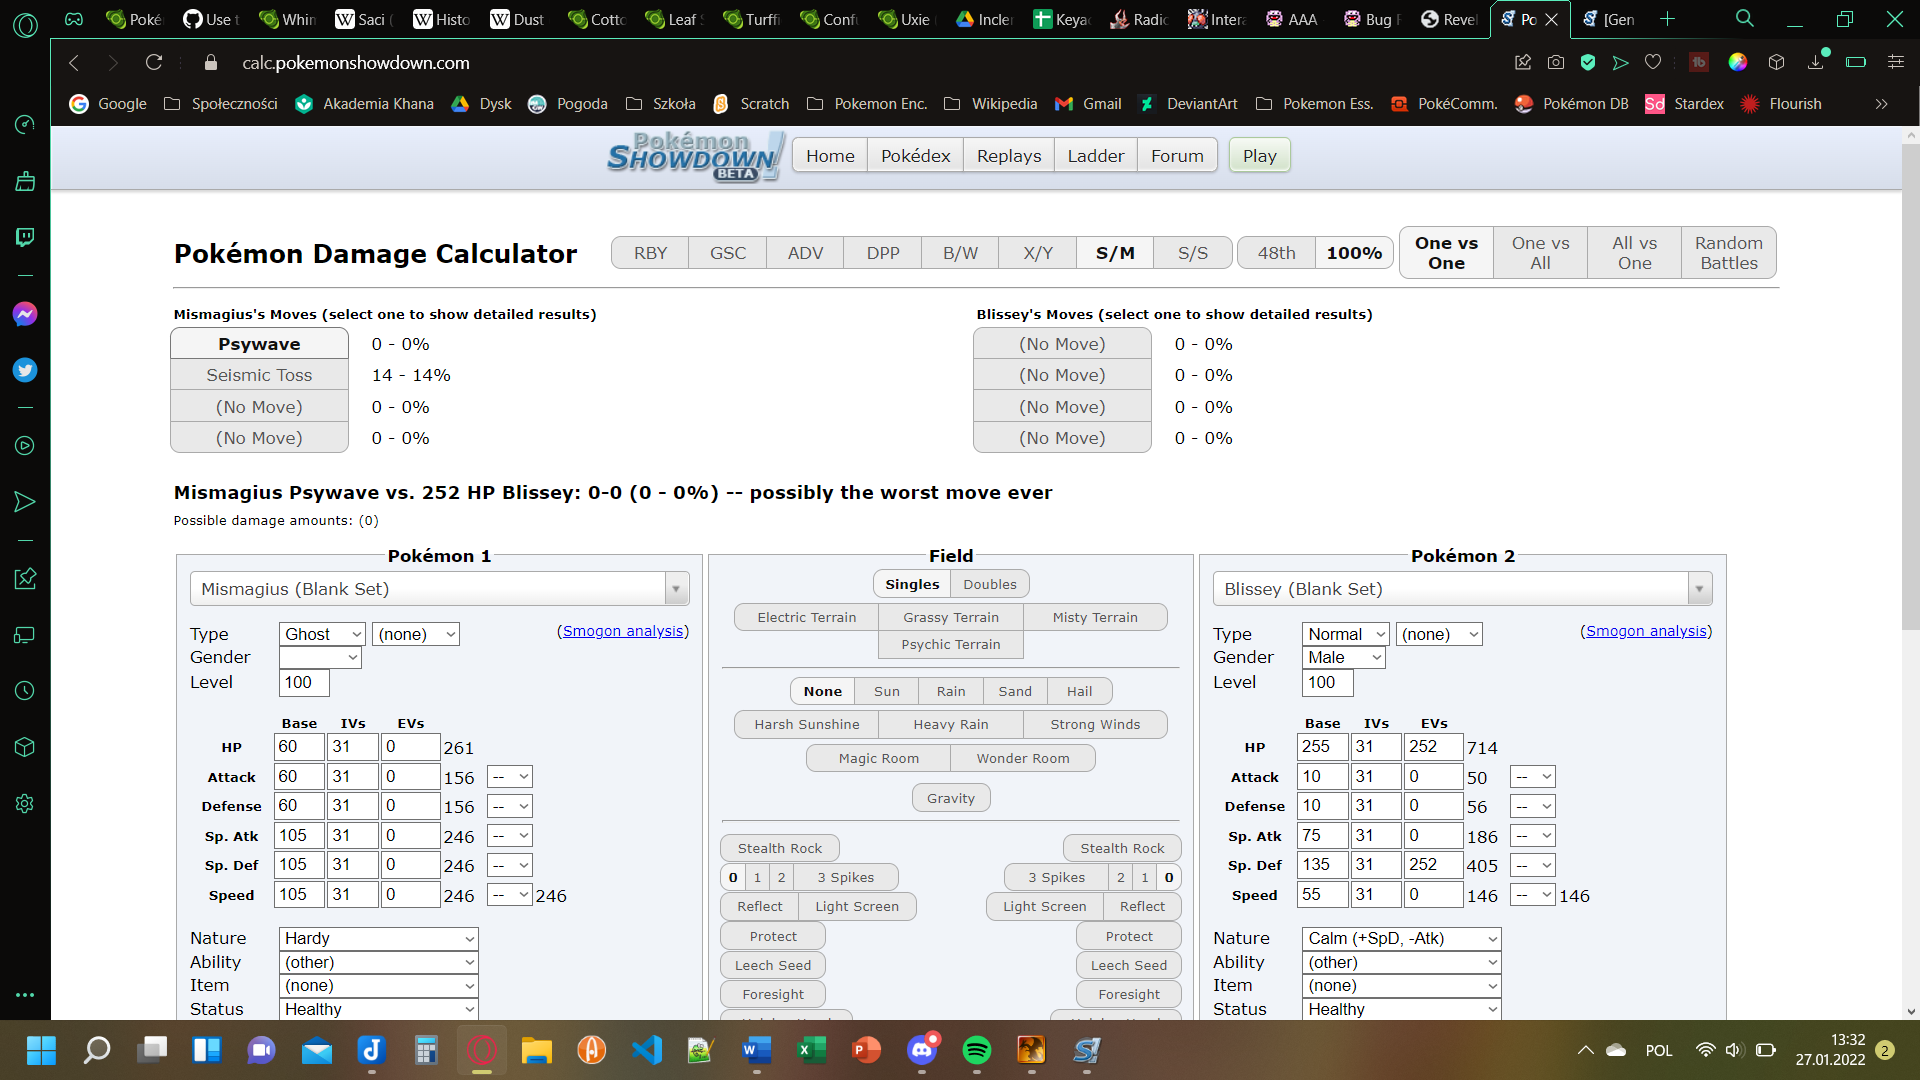This screenshot has height=1080, width=1920.
Task: Open Blissey Gender dropdown showing Male
Action: (x=1343, y=657)
